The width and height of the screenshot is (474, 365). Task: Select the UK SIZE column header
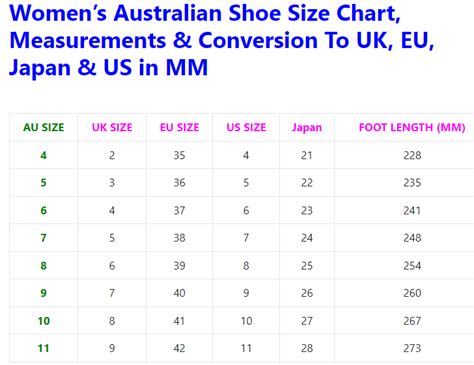click(112, 127)
